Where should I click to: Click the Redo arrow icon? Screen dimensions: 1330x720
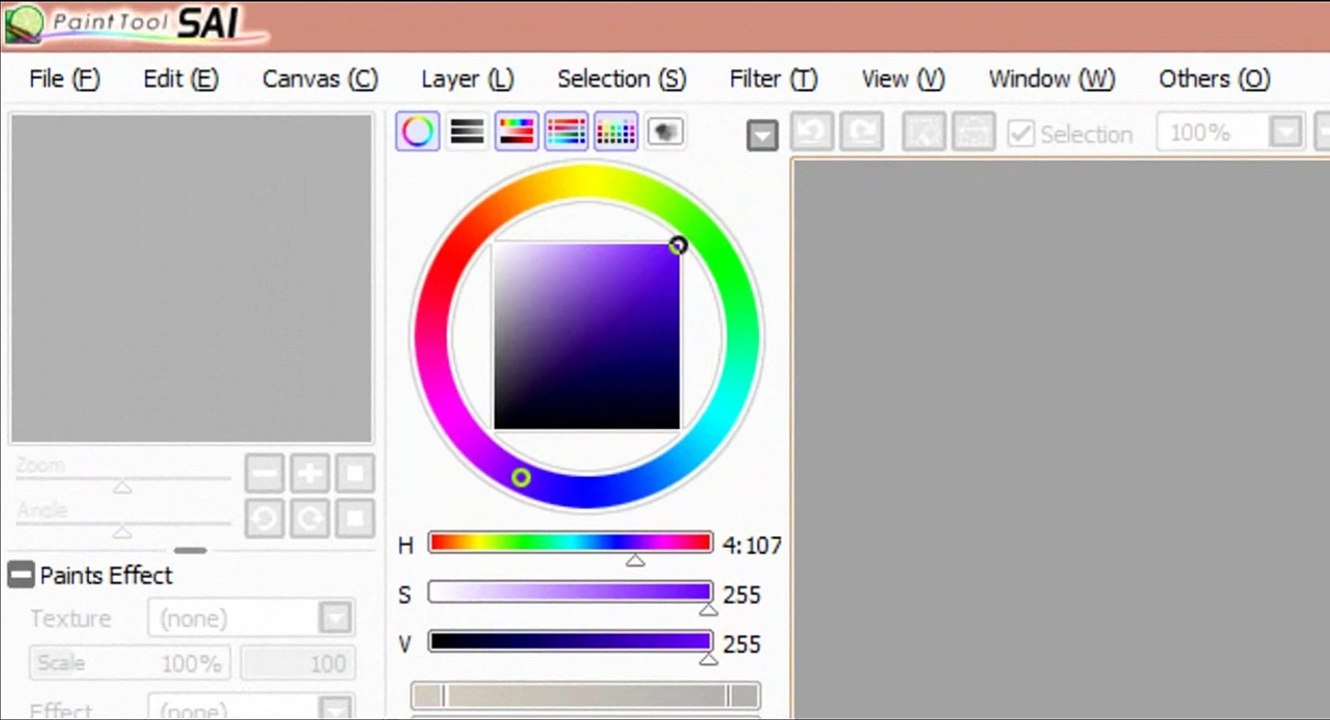(x=862, y=132)
